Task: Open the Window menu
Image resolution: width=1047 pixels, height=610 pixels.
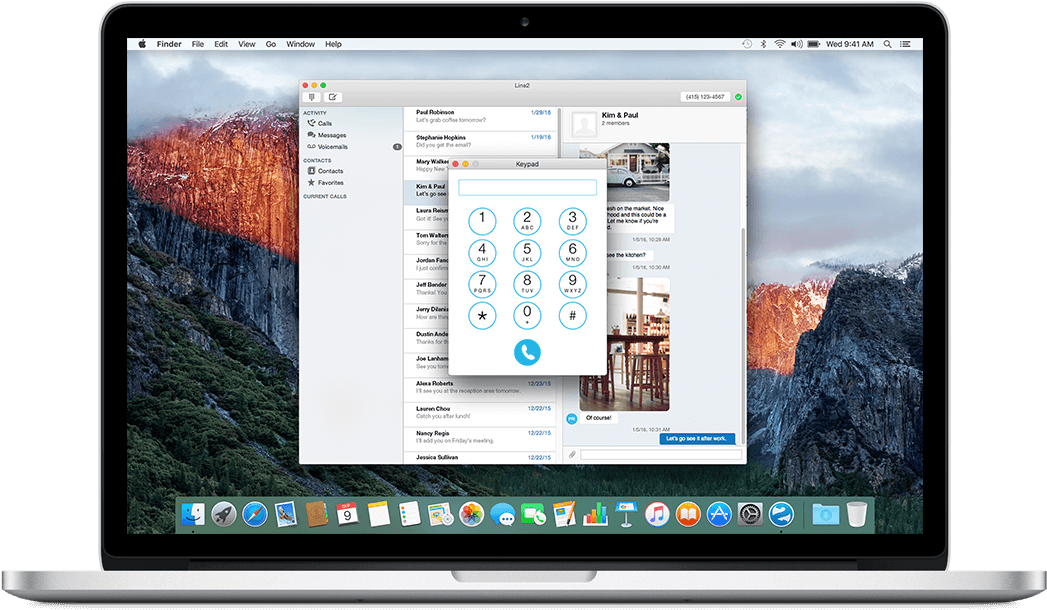Action: point(300,44)
